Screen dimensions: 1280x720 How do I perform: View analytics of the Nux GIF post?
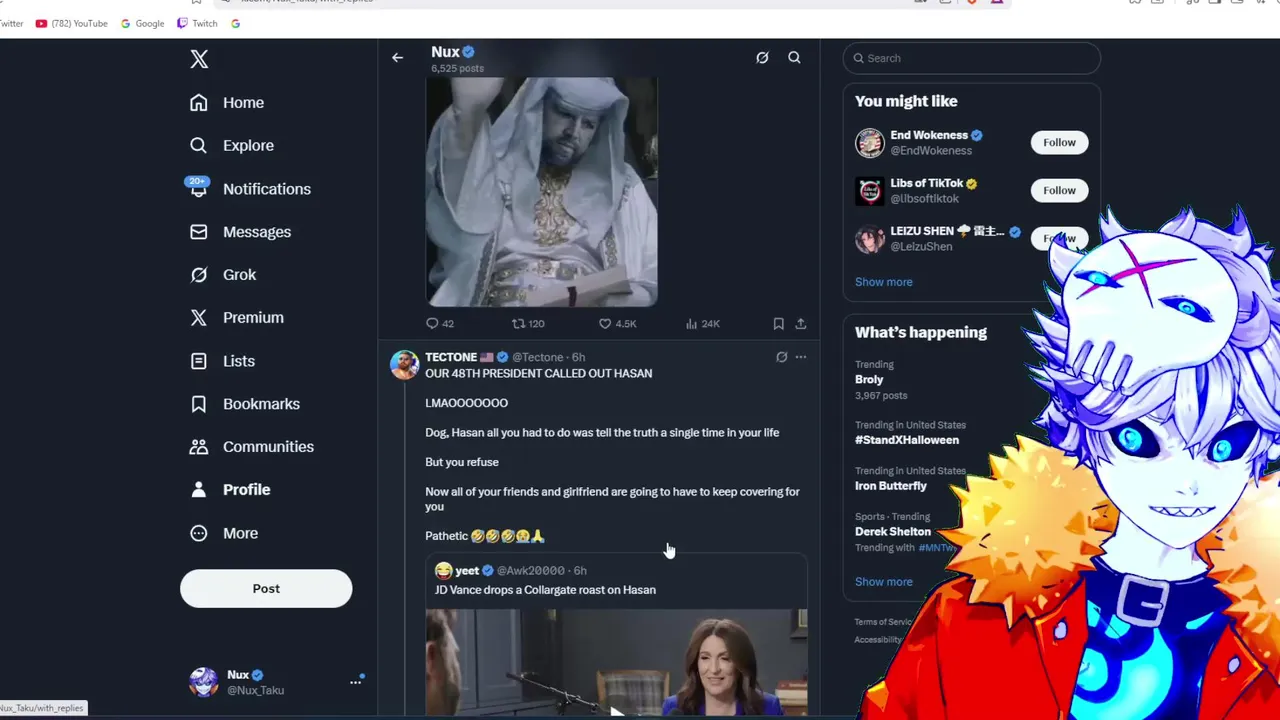(x=703, y=324)
